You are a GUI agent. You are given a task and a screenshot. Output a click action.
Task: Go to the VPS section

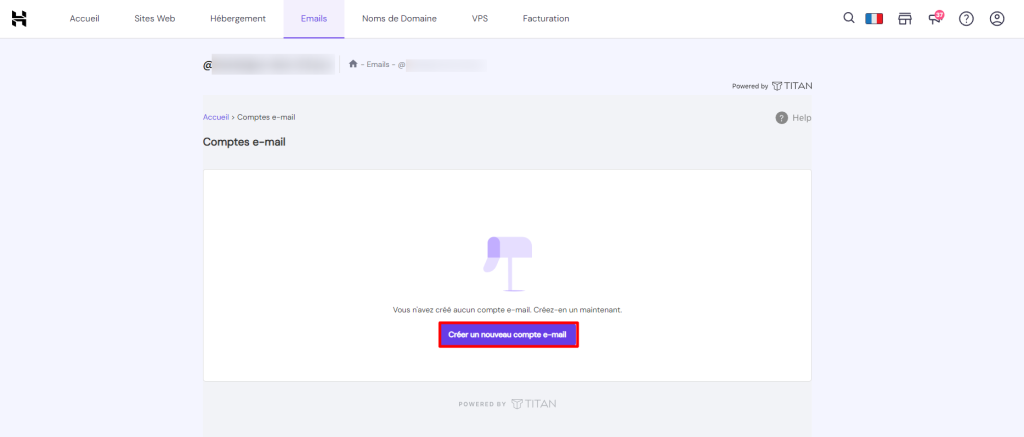[x=481, y=18]
